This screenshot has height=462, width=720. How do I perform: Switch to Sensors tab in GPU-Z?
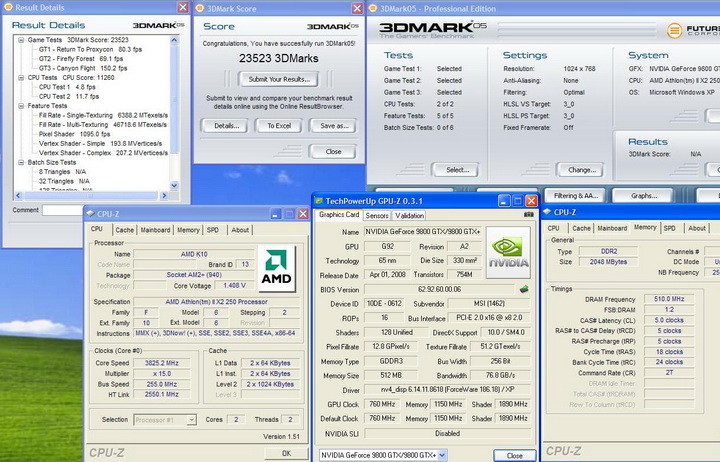tap(377, 215)
